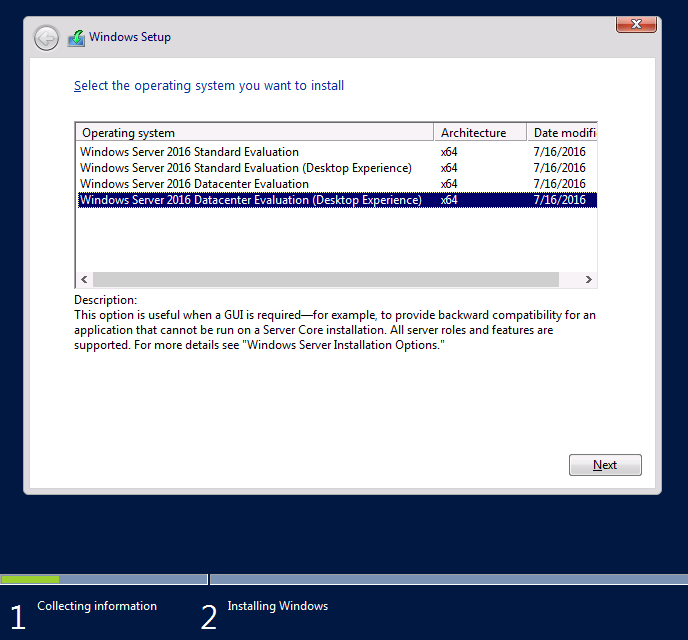Click the x64 cell of Standard Evaluation

coord(449,152)
